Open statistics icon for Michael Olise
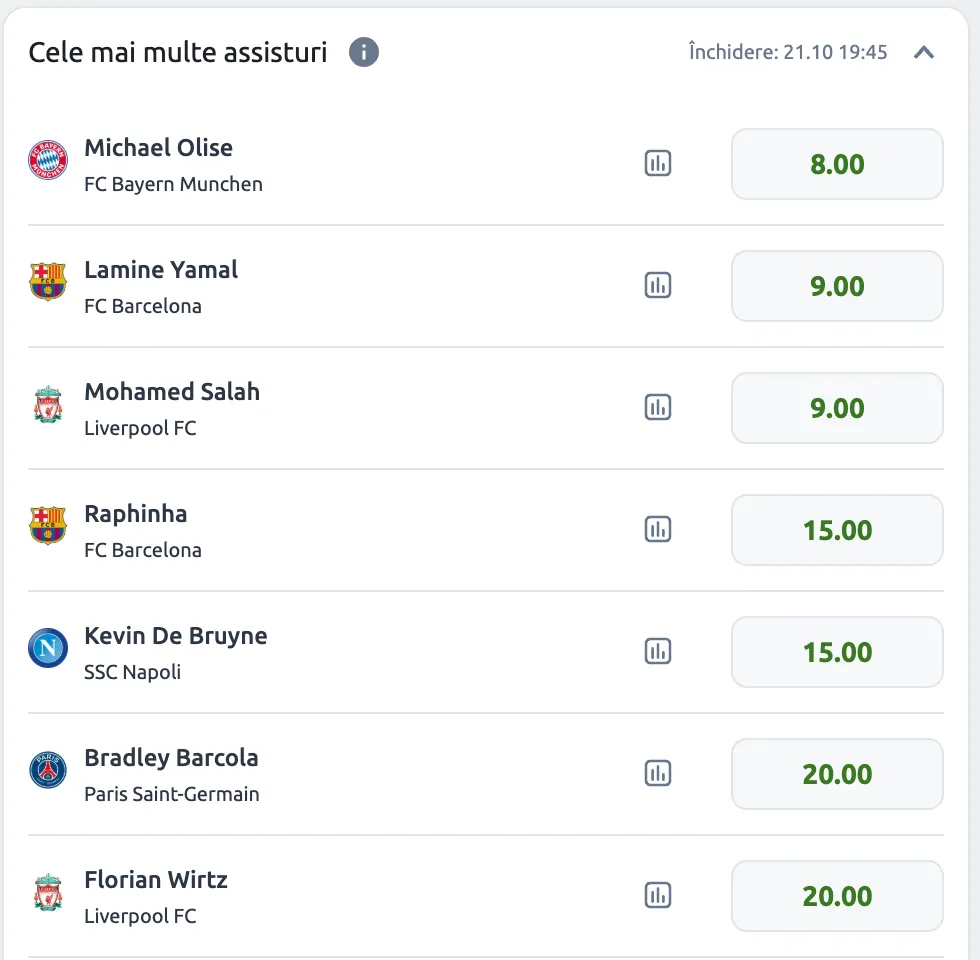This screenshot has width=980, height=960. [x=658, y=164]
